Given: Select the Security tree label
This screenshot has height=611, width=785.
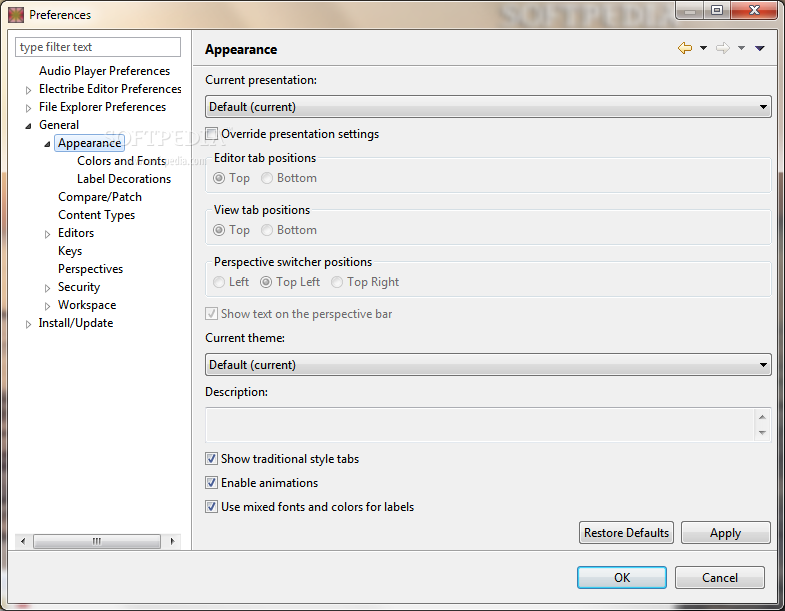Looking at the screenshot, I should (x=79, y=287).
